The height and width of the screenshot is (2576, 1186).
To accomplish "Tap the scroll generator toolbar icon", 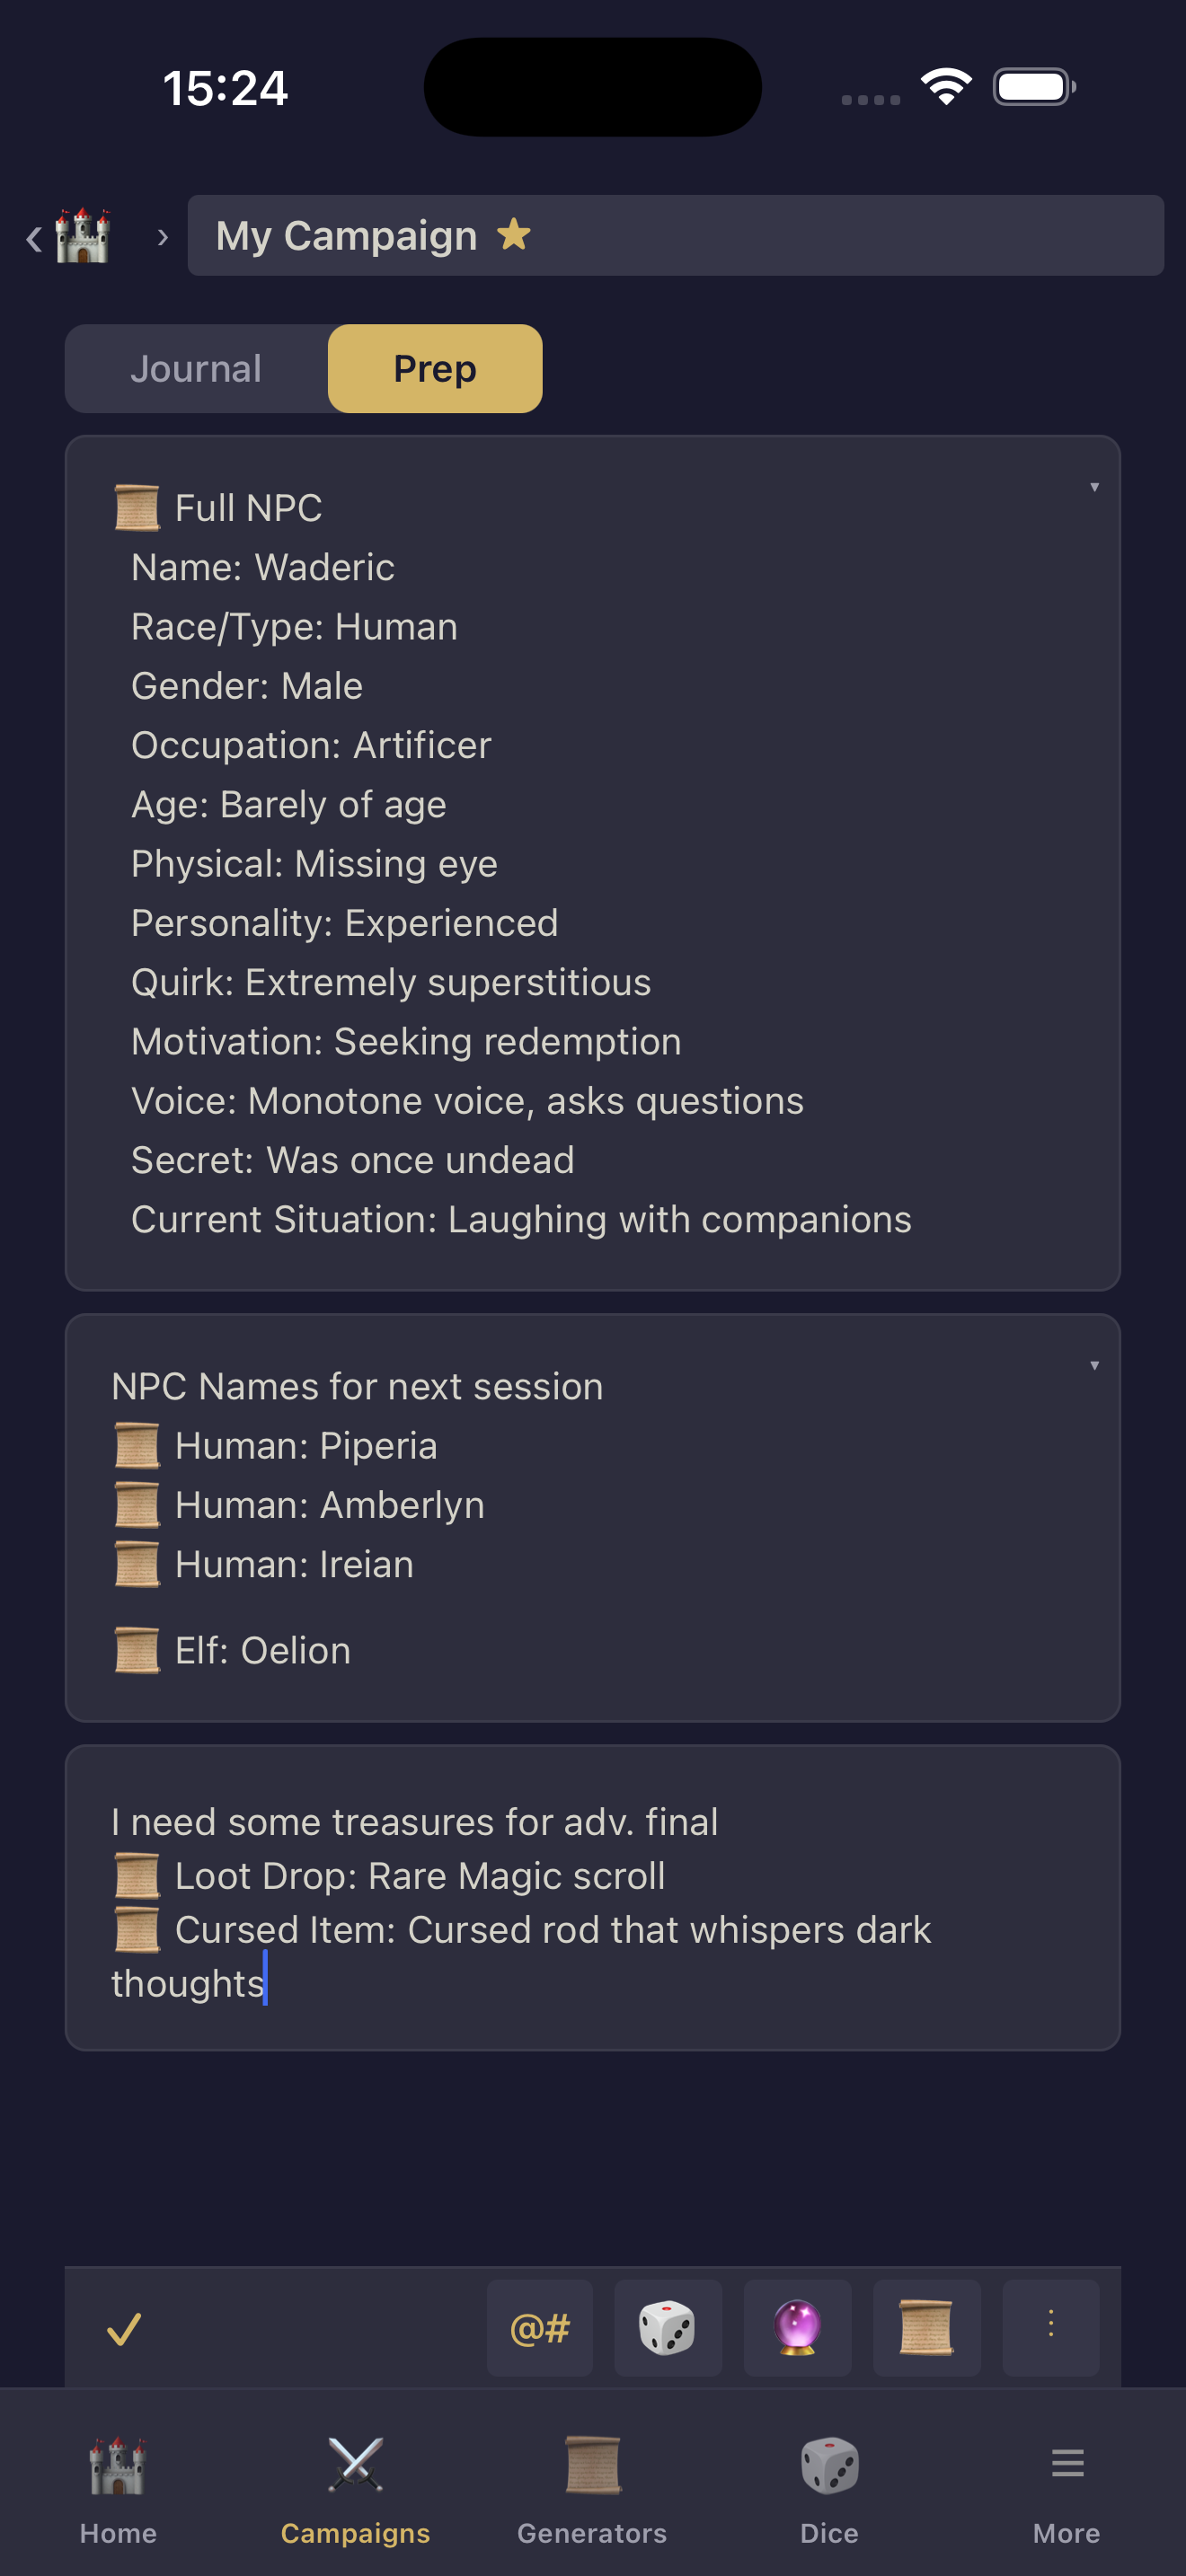I will [926, 2329].
